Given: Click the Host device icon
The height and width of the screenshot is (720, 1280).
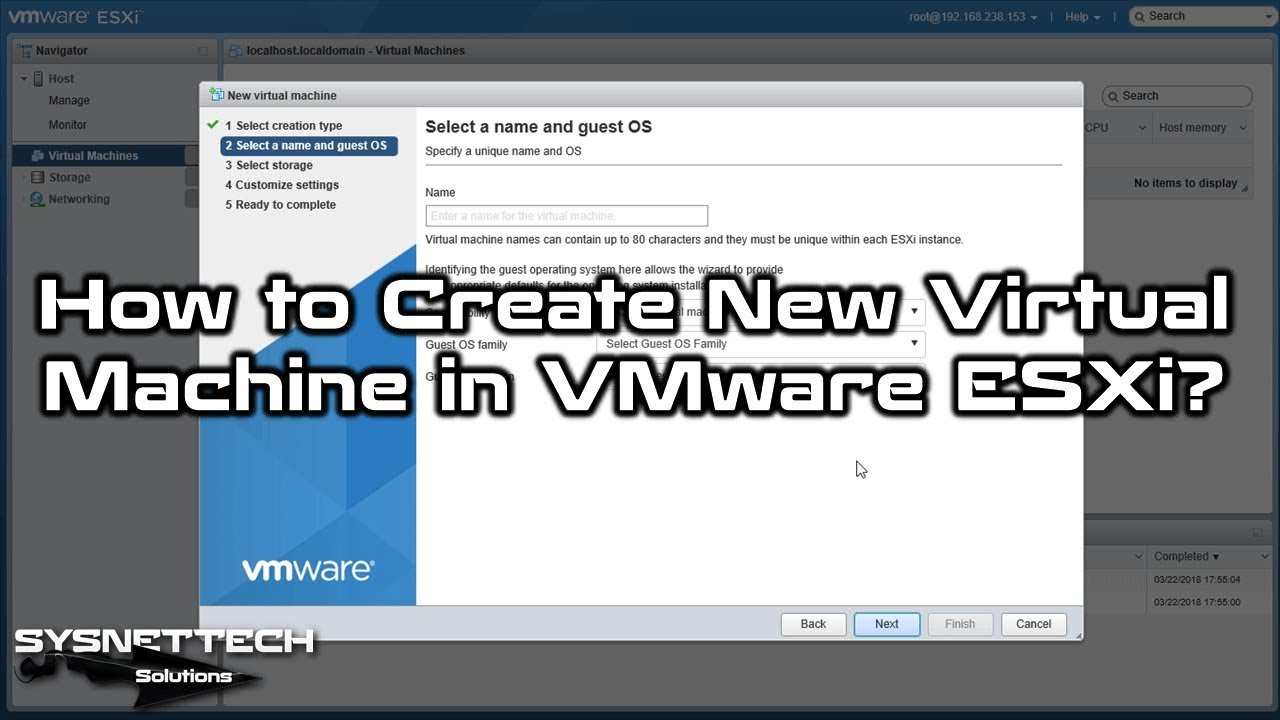Looking at the screenshot, I should pos(39,79).
